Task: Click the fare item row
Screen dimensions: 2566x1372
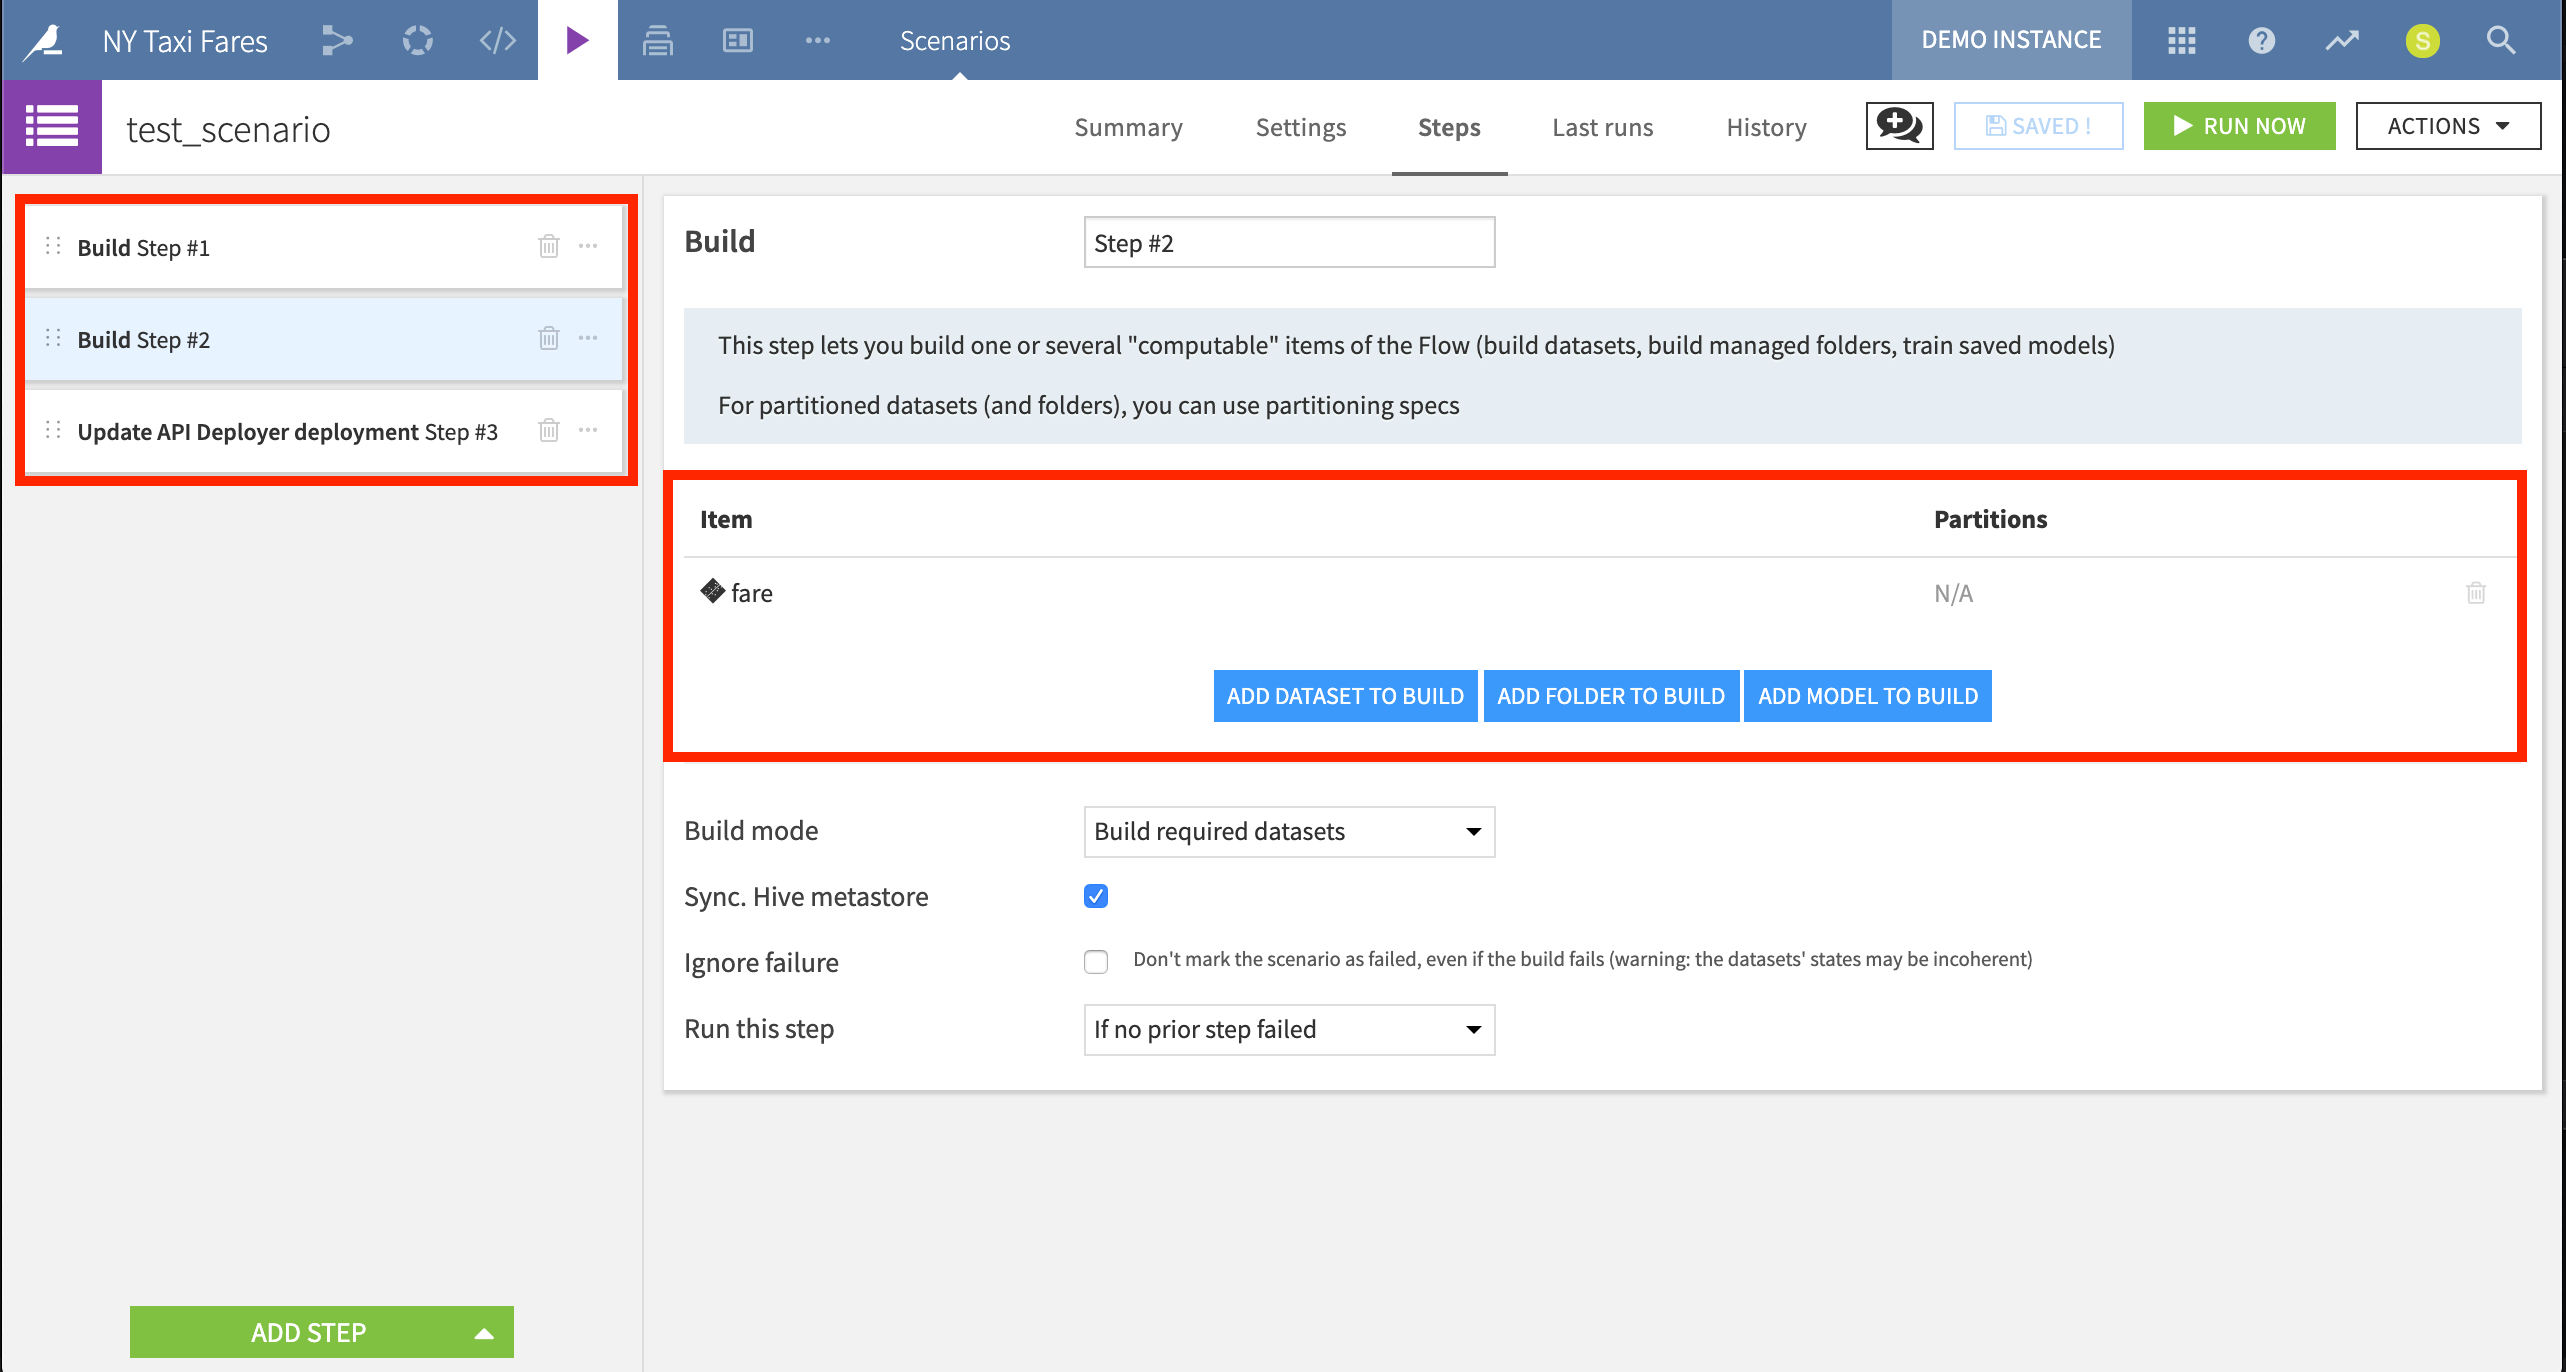Action: point(1600,593)
